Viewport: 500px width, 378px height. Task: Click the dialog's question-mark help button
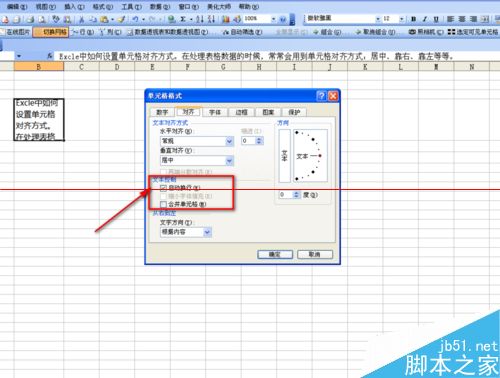tap(321, 96)
